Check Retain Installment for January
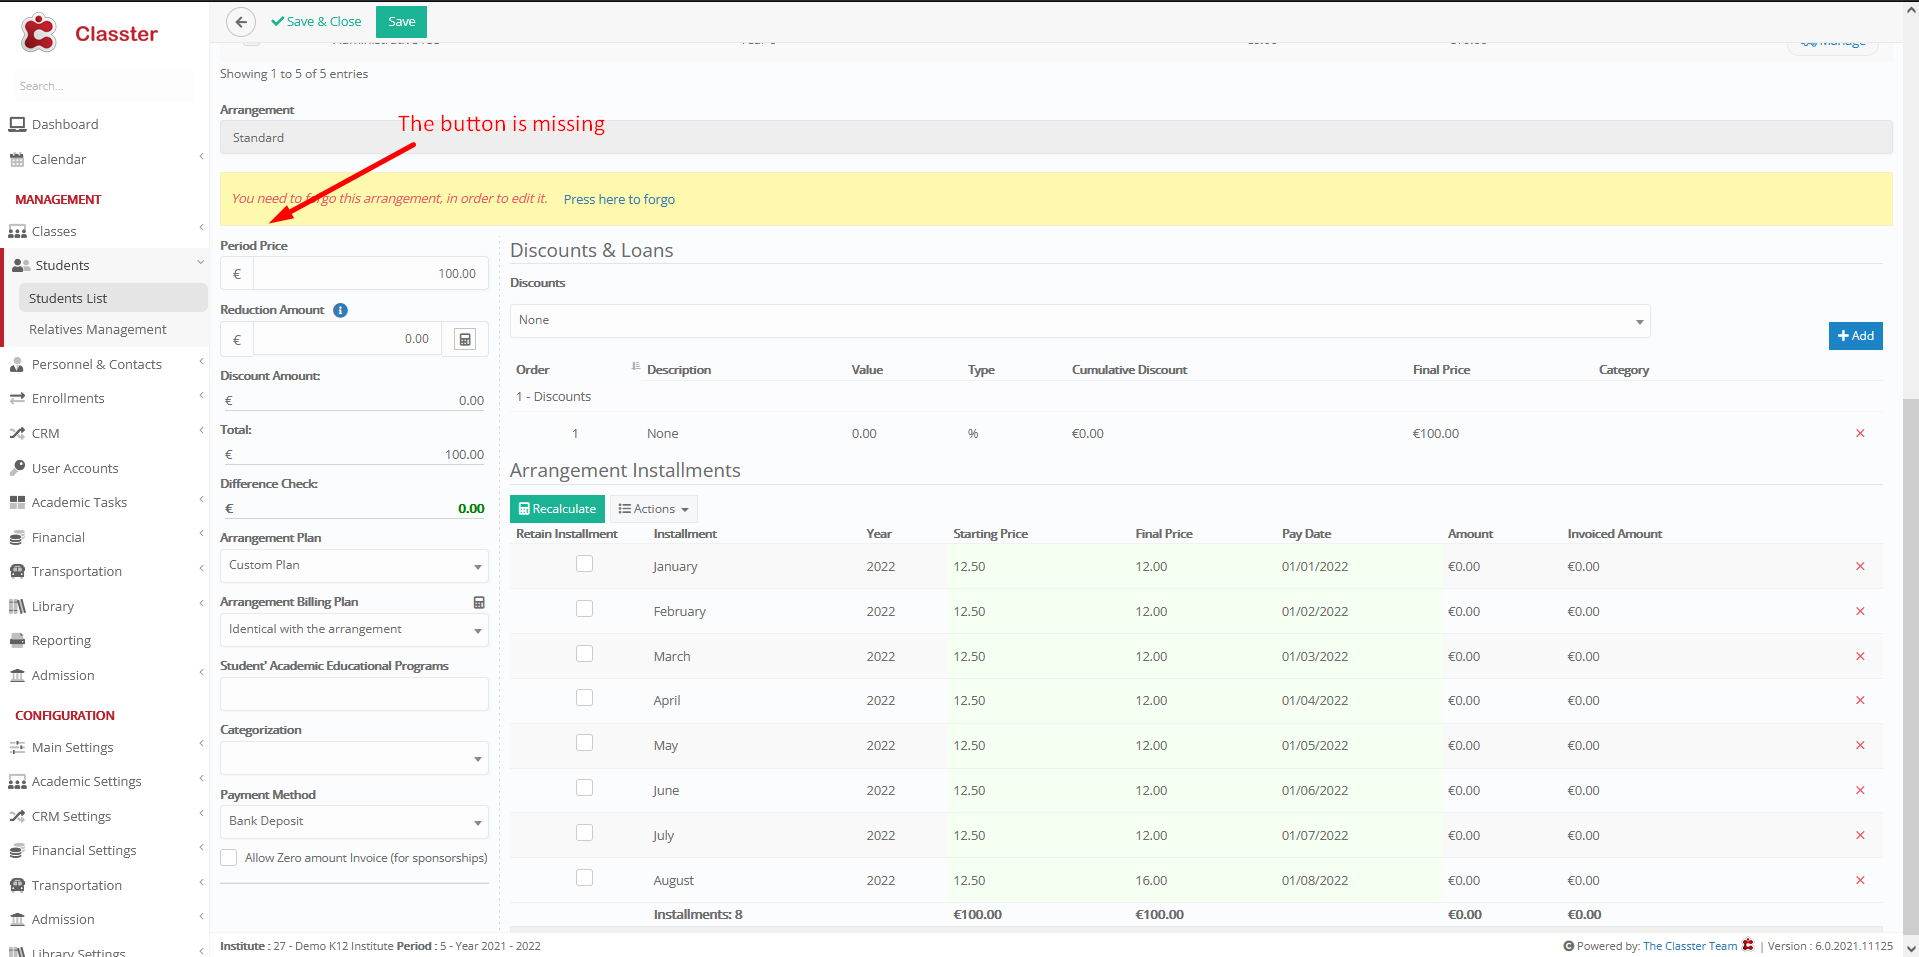Viewport: 1919px width, 957px height. (584, 564)
